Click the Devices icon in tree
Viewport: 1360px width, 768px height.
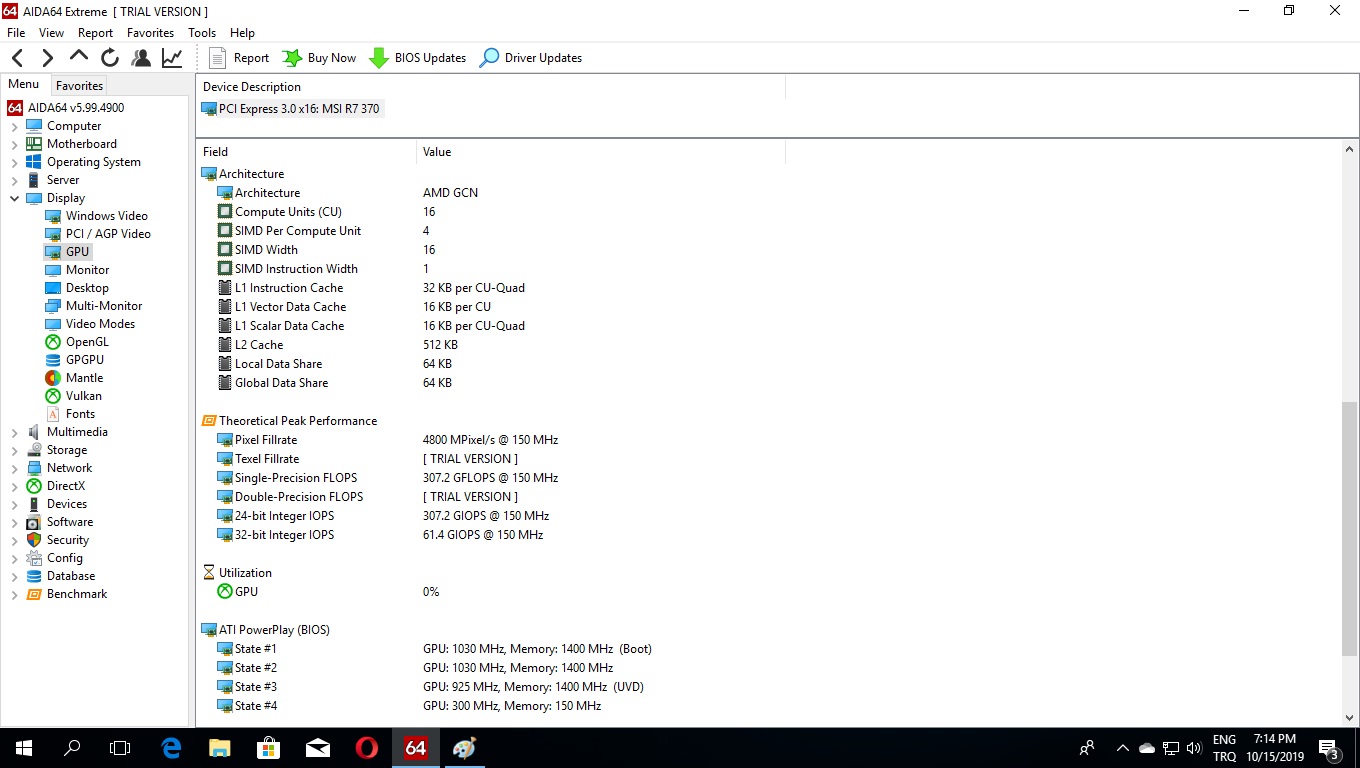34,504
